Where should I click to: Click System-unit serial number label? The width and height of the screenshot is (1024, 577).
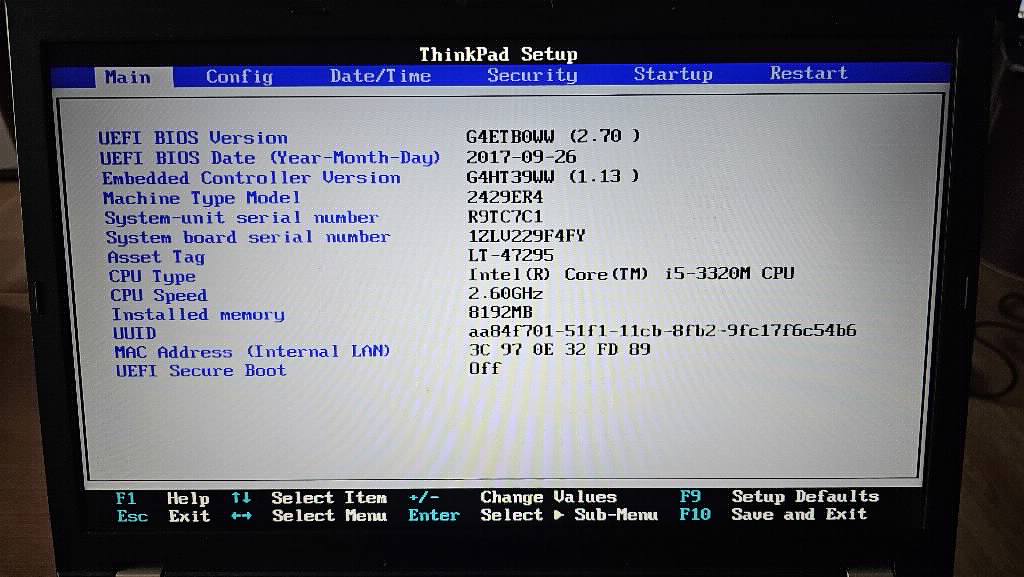click(241, 217)
